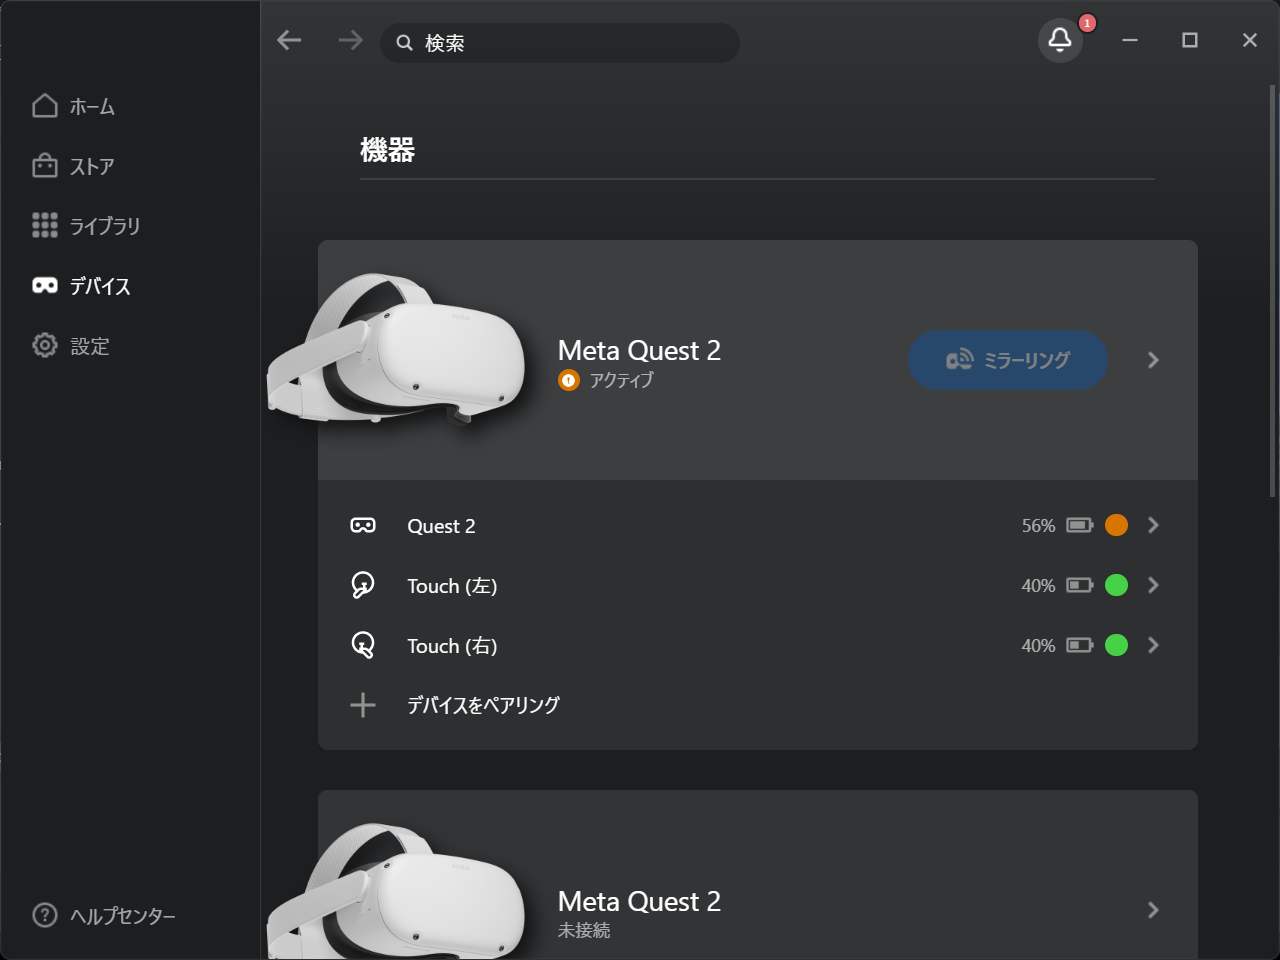This screenshot has width=1280, height=960.
Task: Expand Touch (右) row chevron
Action: tap(1153, 645)
